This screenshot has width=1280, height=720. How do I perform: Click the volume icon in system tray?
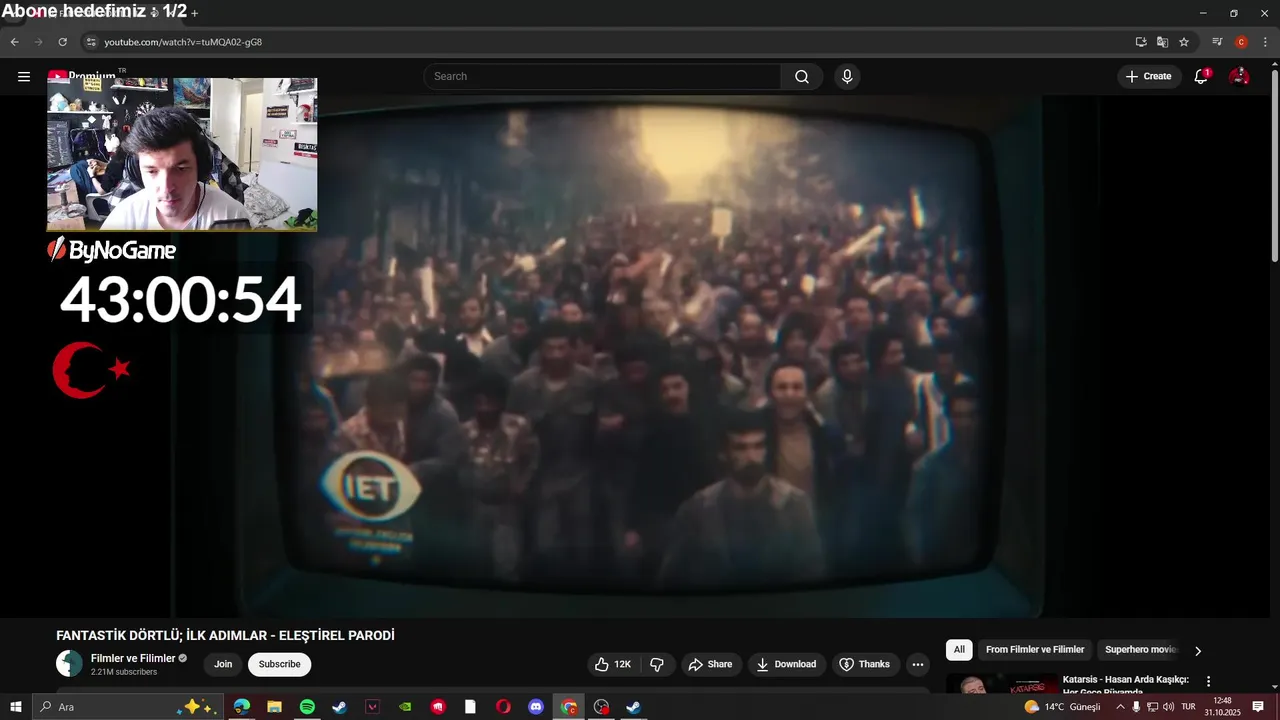tap(1168, 707)
